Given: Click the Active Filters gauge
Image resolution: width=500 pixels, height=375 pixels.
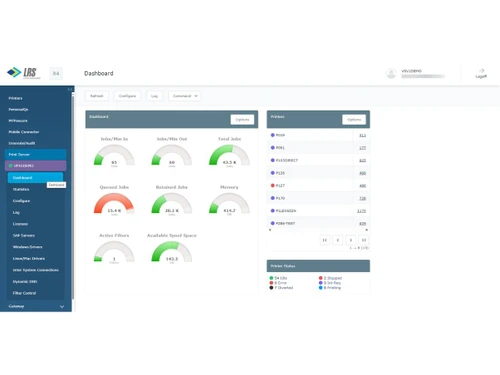Looking at the screenshot, I should [x=114, y=252].
